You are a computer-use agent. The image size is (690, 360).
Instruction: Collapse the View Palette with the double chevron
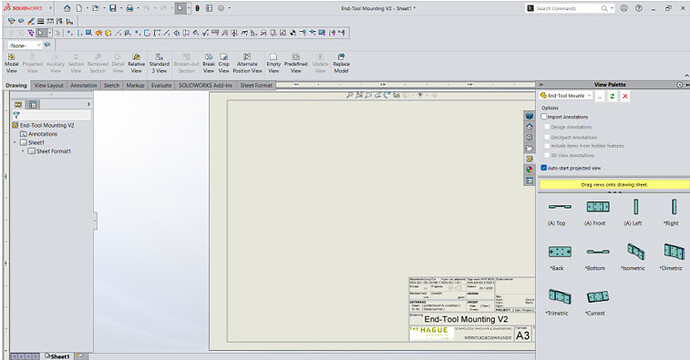(541, 84)
